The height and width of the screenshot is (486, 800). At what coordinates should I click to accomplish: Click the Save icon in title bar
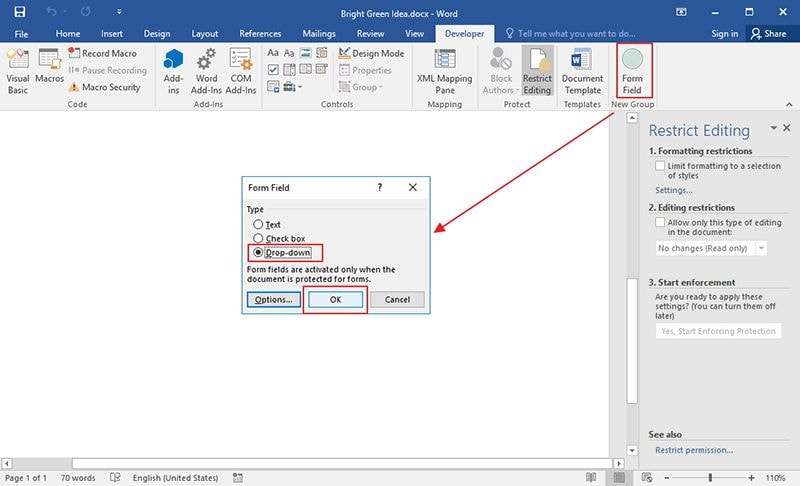19,11
